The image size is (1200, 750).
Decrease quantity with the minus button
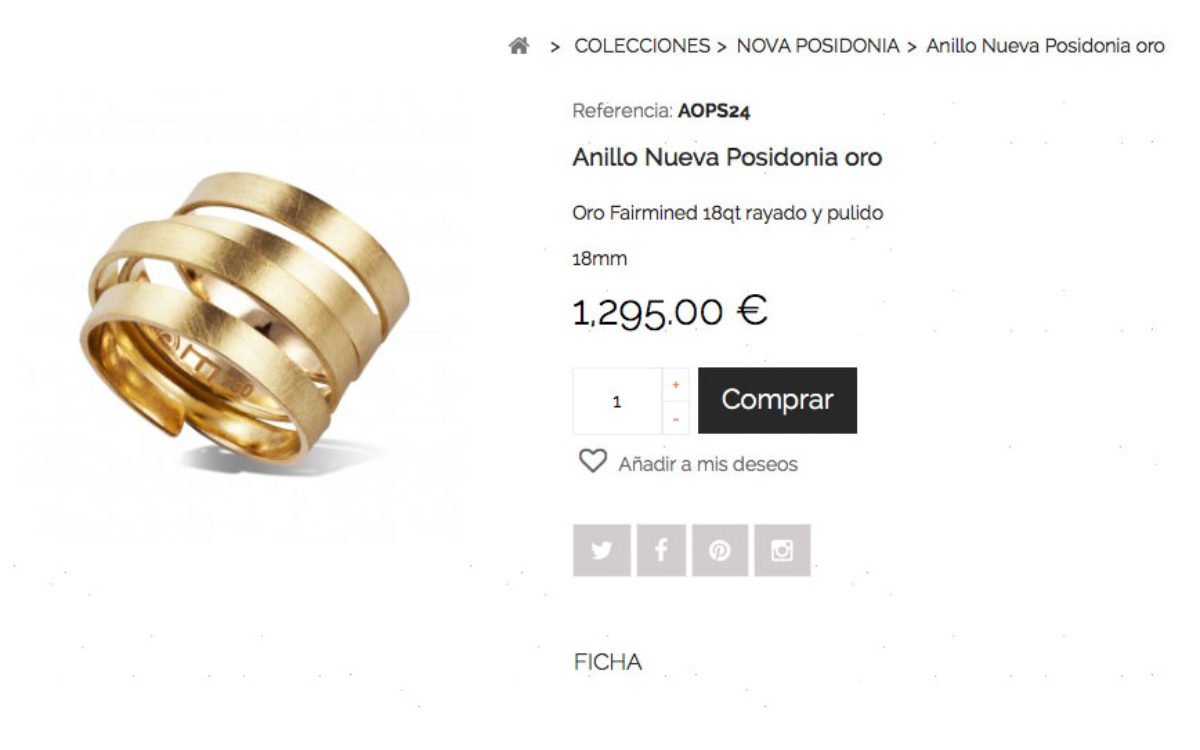coord(676,418)
